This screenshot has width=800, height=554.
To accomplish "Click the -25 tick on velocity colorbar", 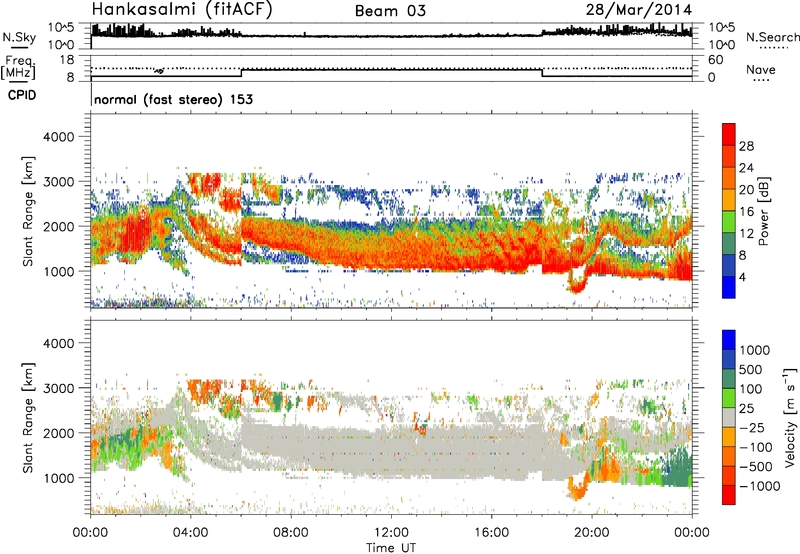I will click(754, 427).
